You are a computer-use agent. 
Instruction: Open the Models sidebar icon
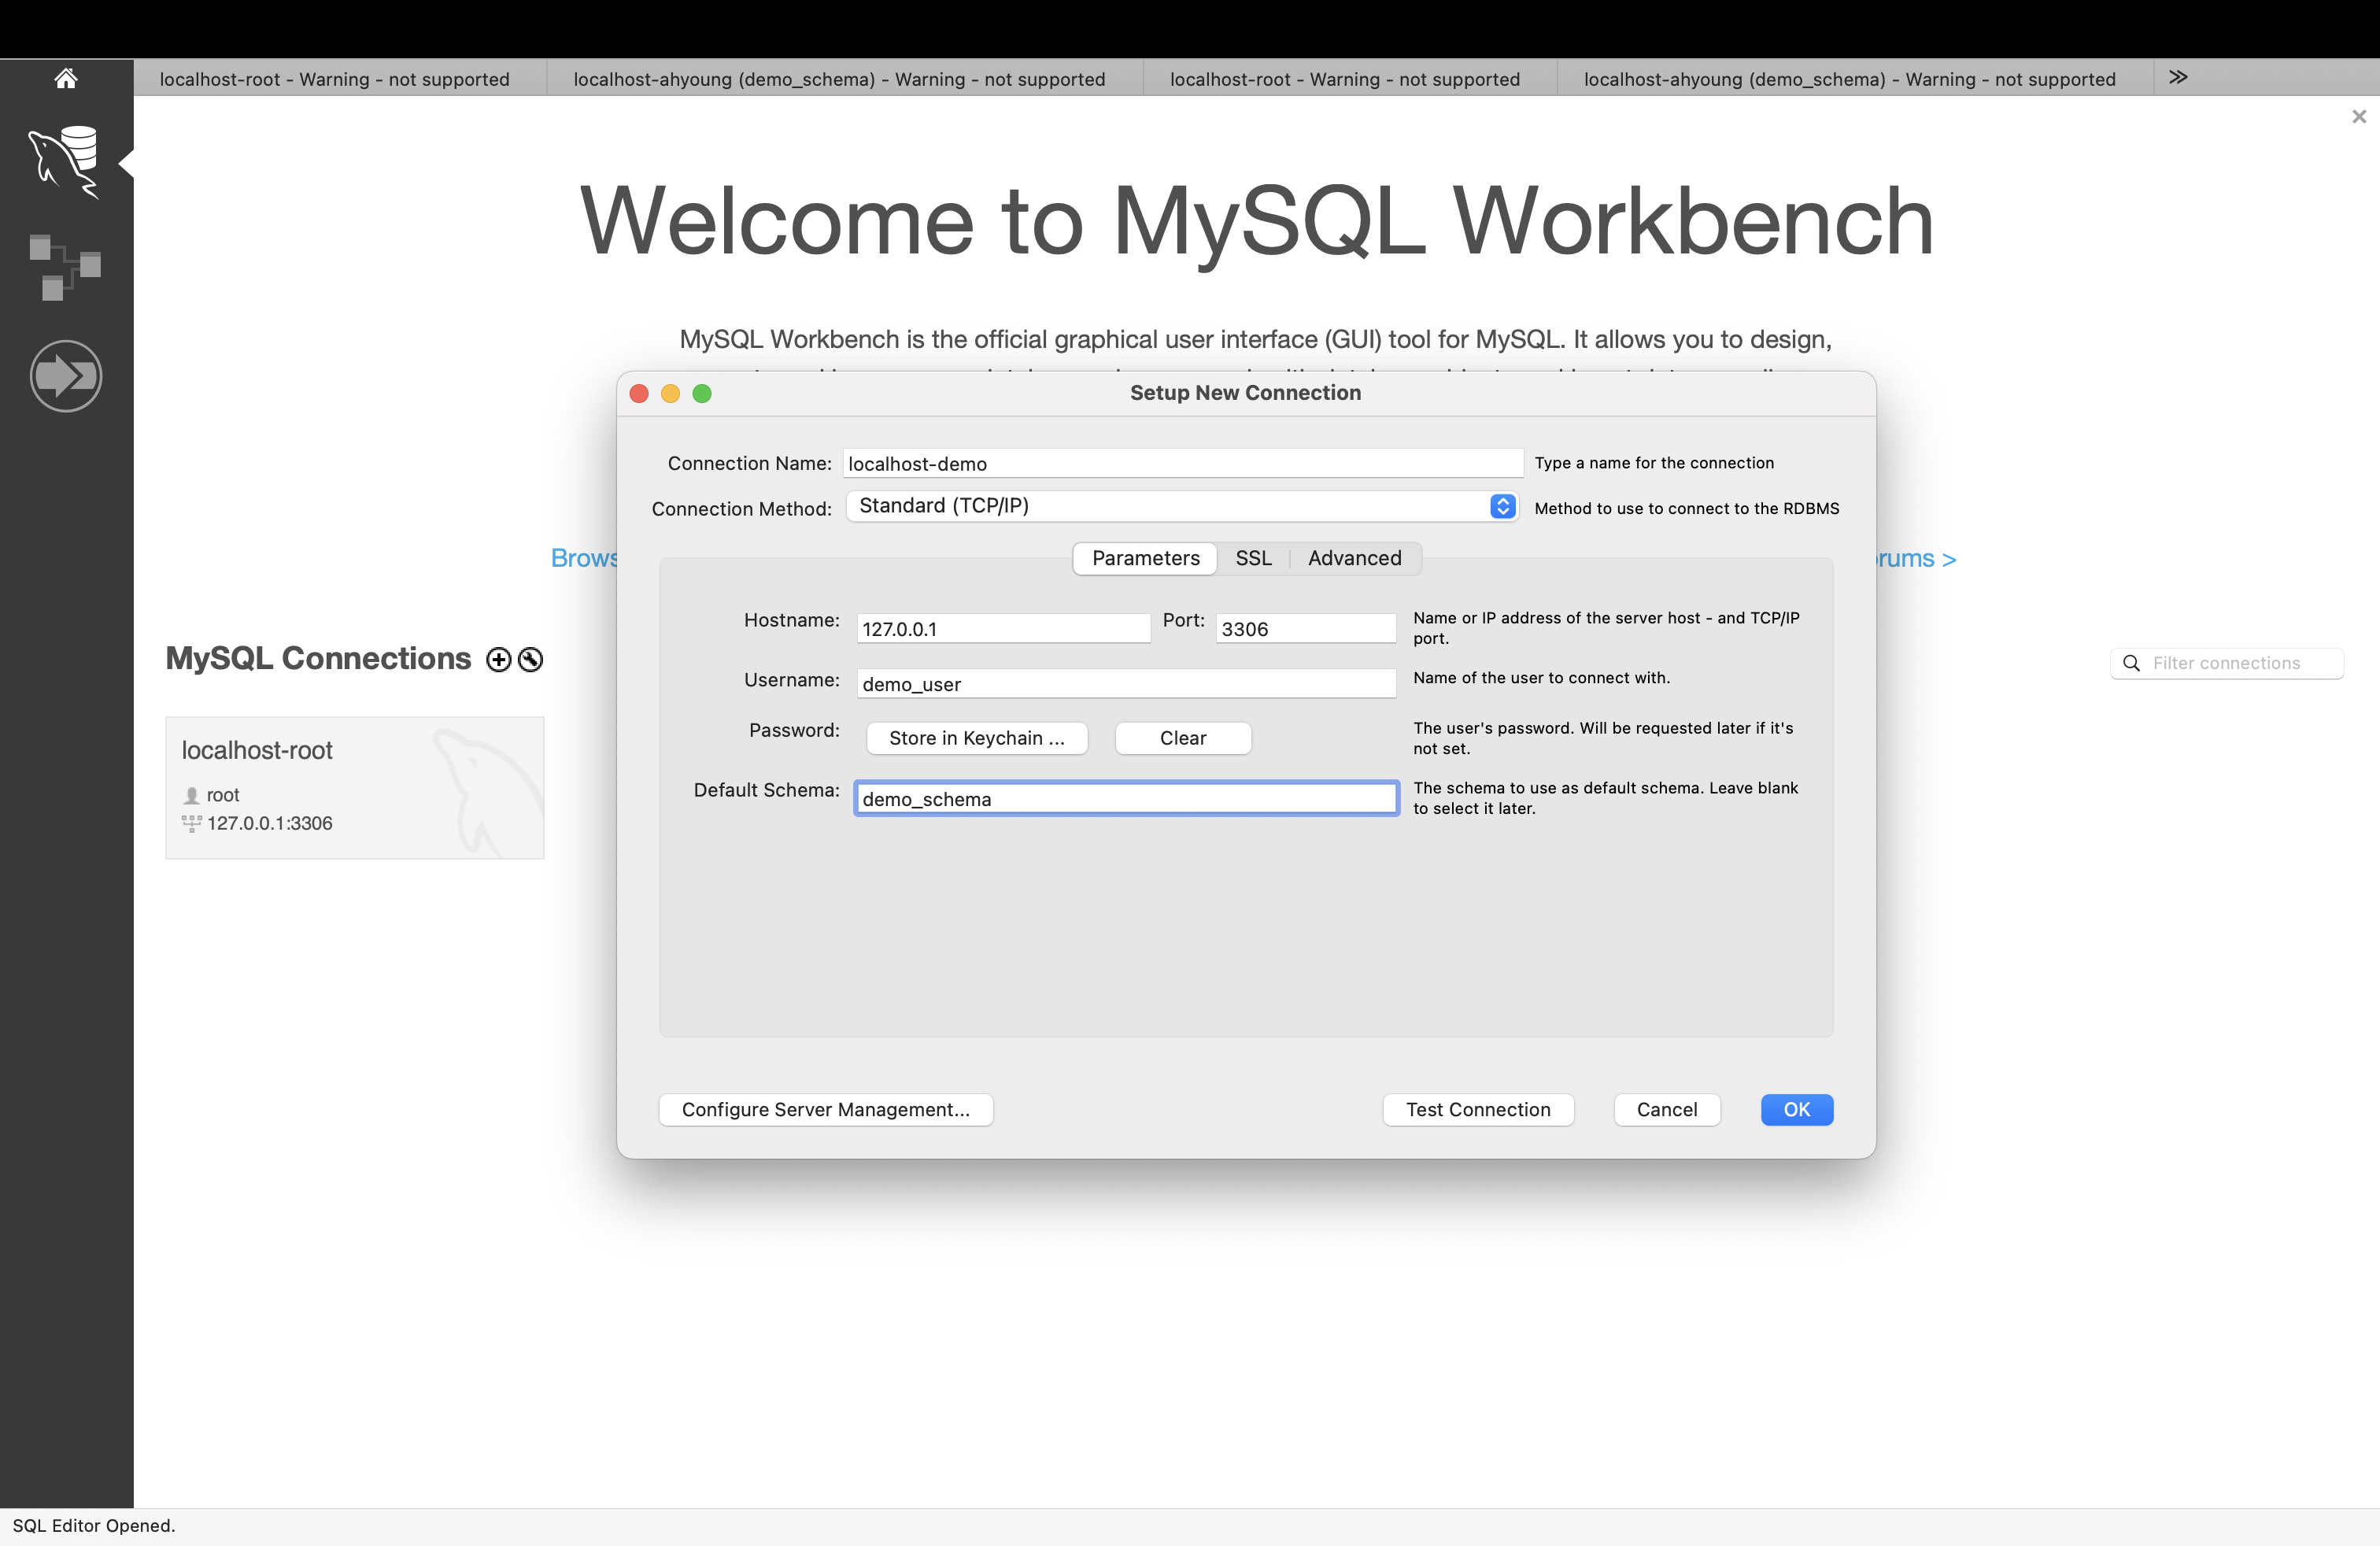point(65,267)
